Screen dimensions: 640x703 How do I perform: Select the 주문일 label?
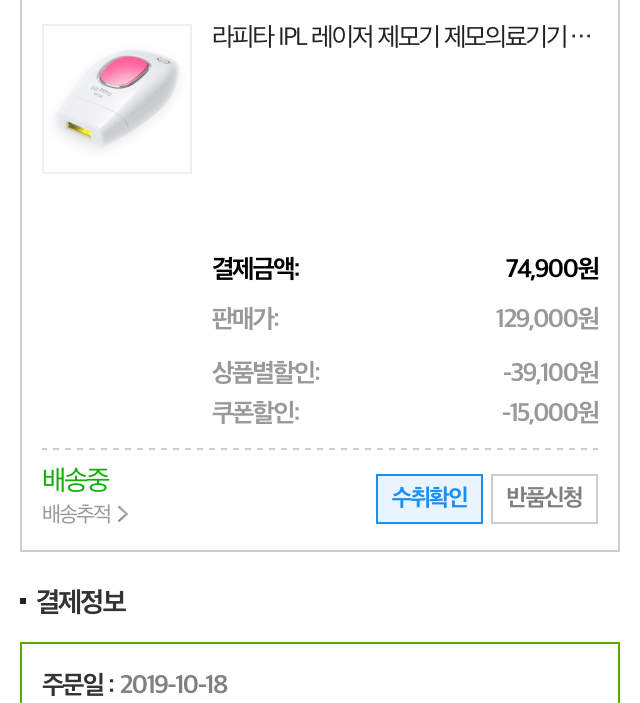76,685
